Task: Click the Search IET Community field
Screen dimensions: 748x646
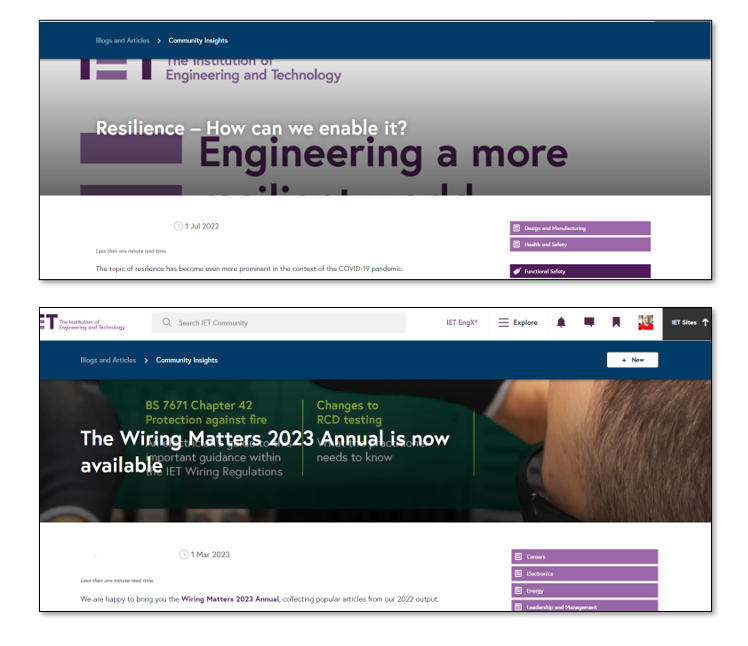Action: click(x=279, y=323)
